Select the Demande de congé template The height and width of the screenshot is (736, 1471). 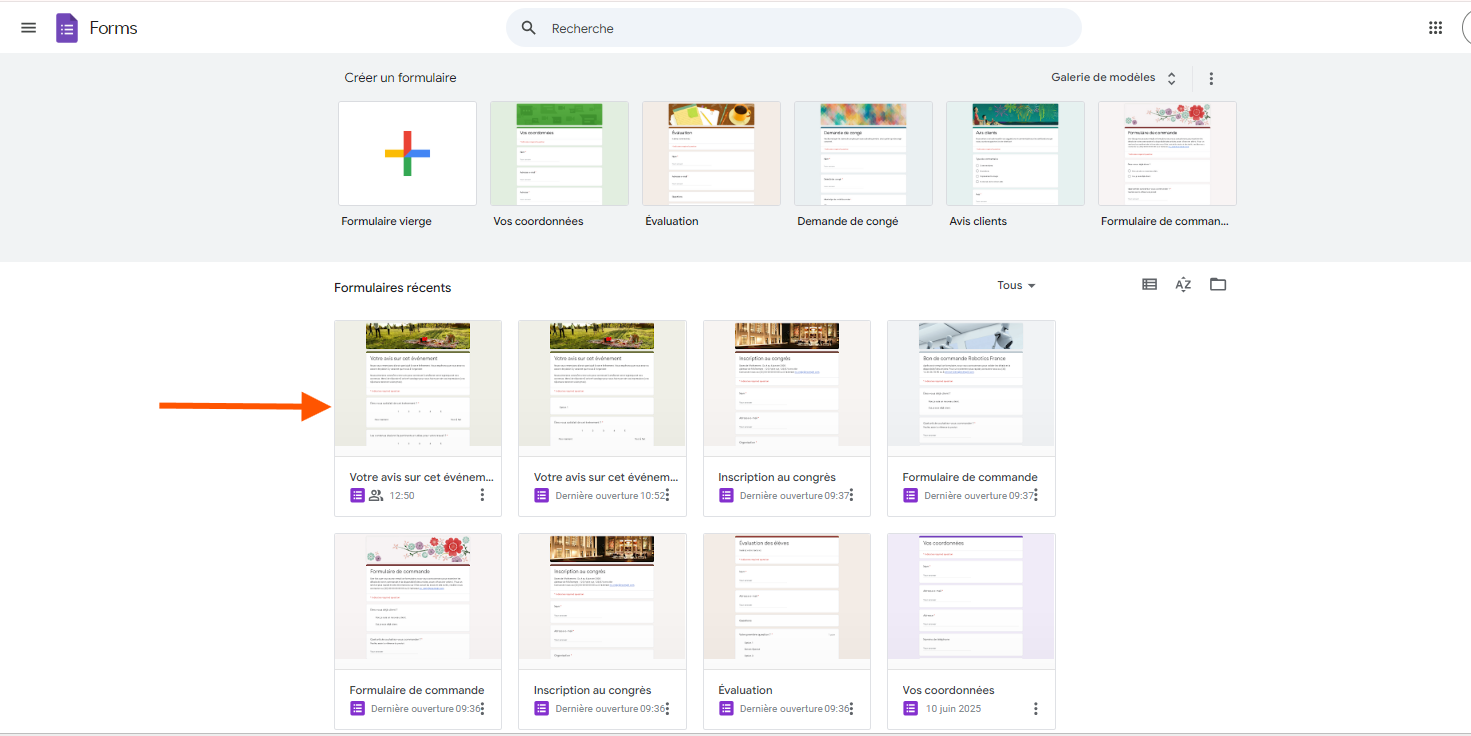pyautogui.click(x=862, y=154)
